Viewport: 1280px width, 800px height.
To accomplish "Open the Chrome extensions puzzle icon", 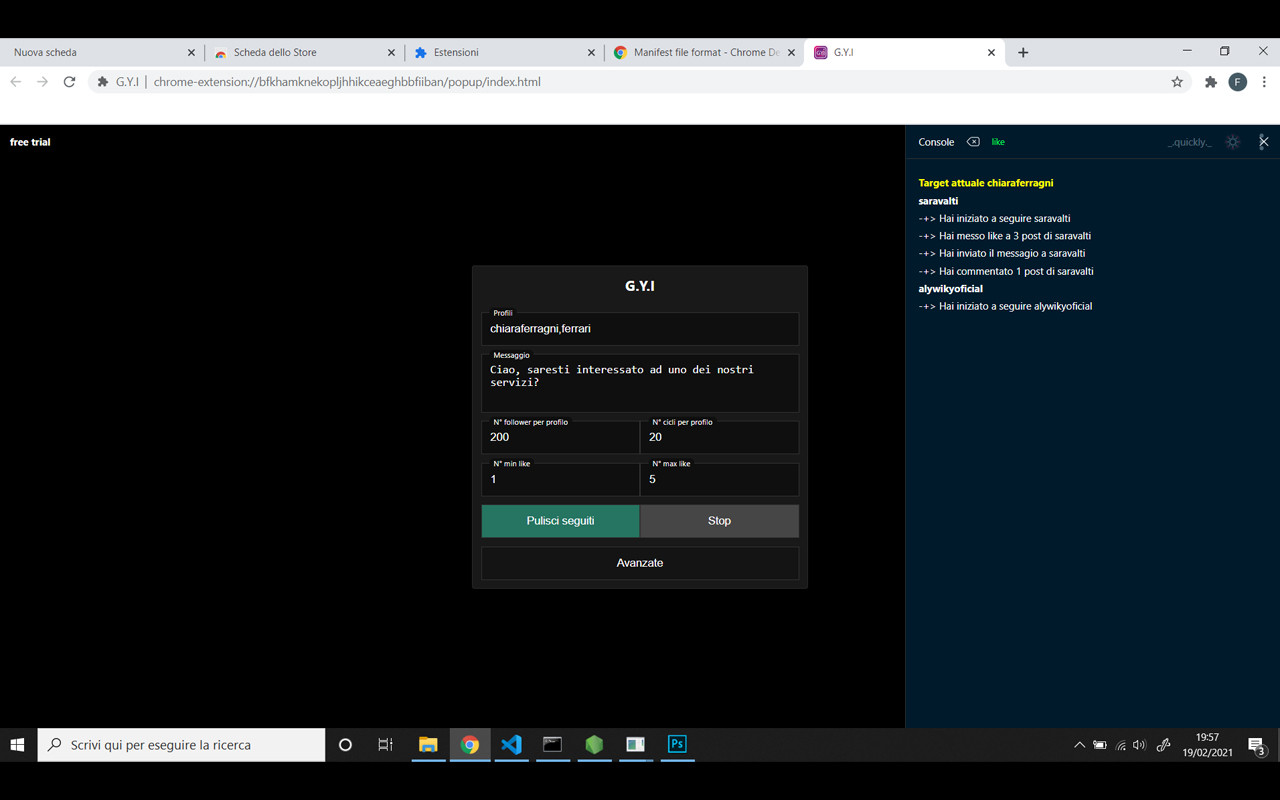I will (x=1210, y=82).
